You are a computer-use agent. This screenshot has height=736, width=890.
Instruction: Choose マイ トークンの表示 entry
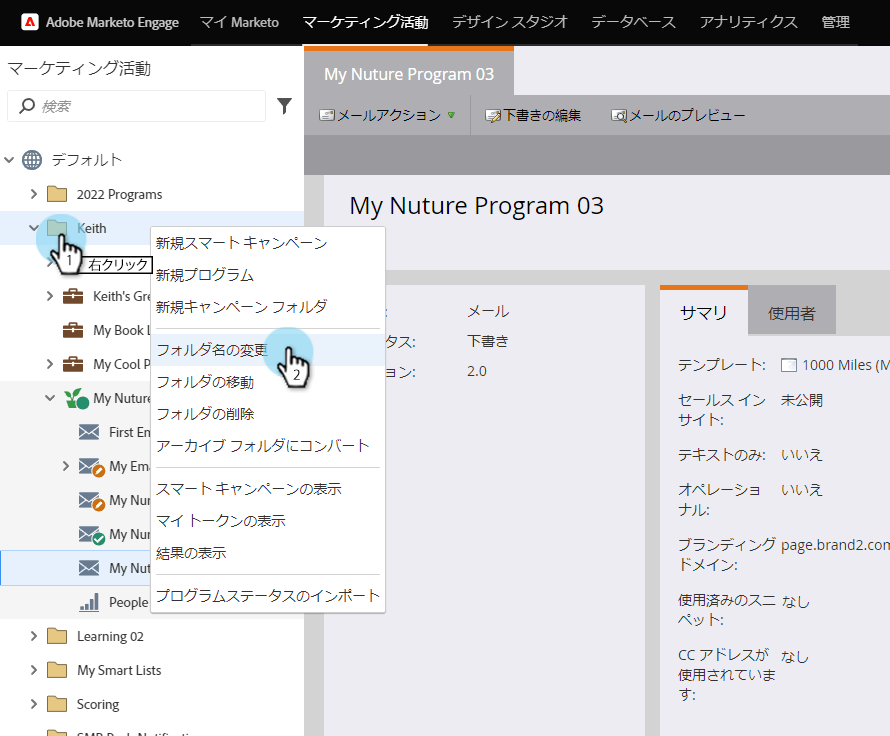pos(268,520)
